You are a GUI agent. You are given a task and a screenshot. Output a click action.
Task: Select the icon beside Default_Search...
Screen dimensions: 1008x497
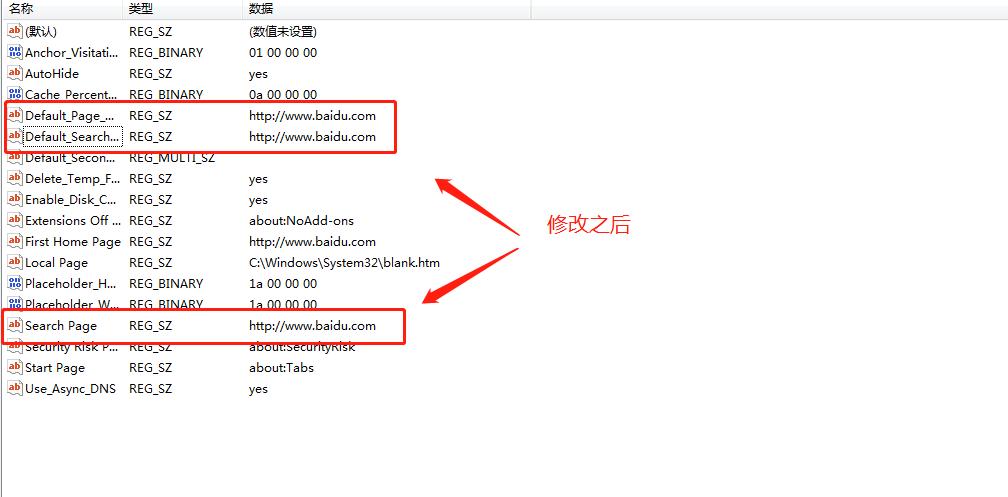[15, 136]
